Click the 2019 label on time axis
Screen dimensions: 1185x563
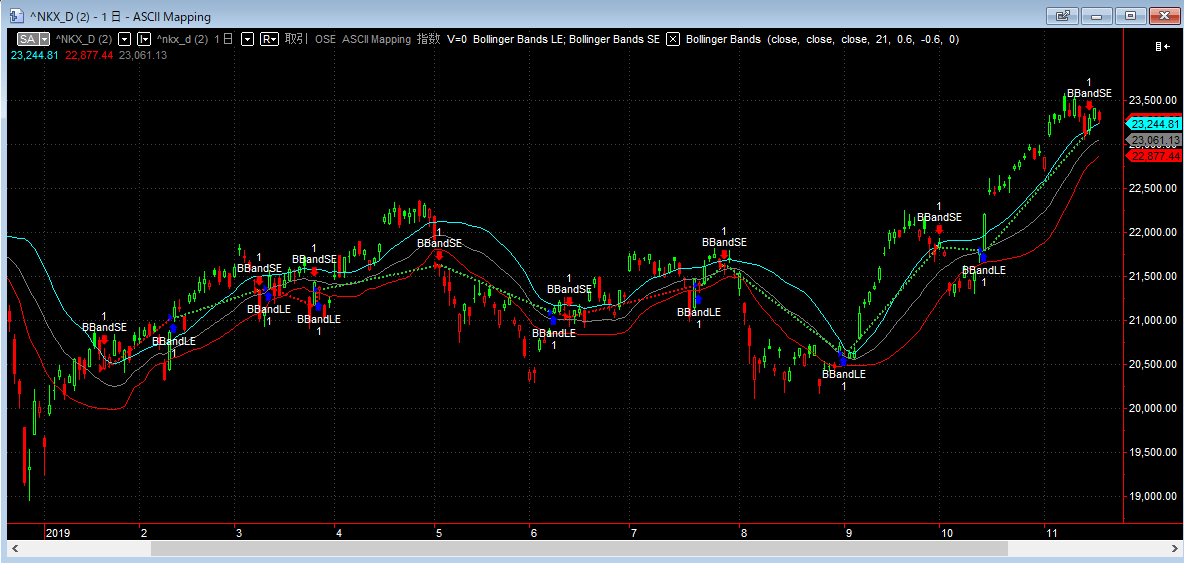tap(58, 533)
